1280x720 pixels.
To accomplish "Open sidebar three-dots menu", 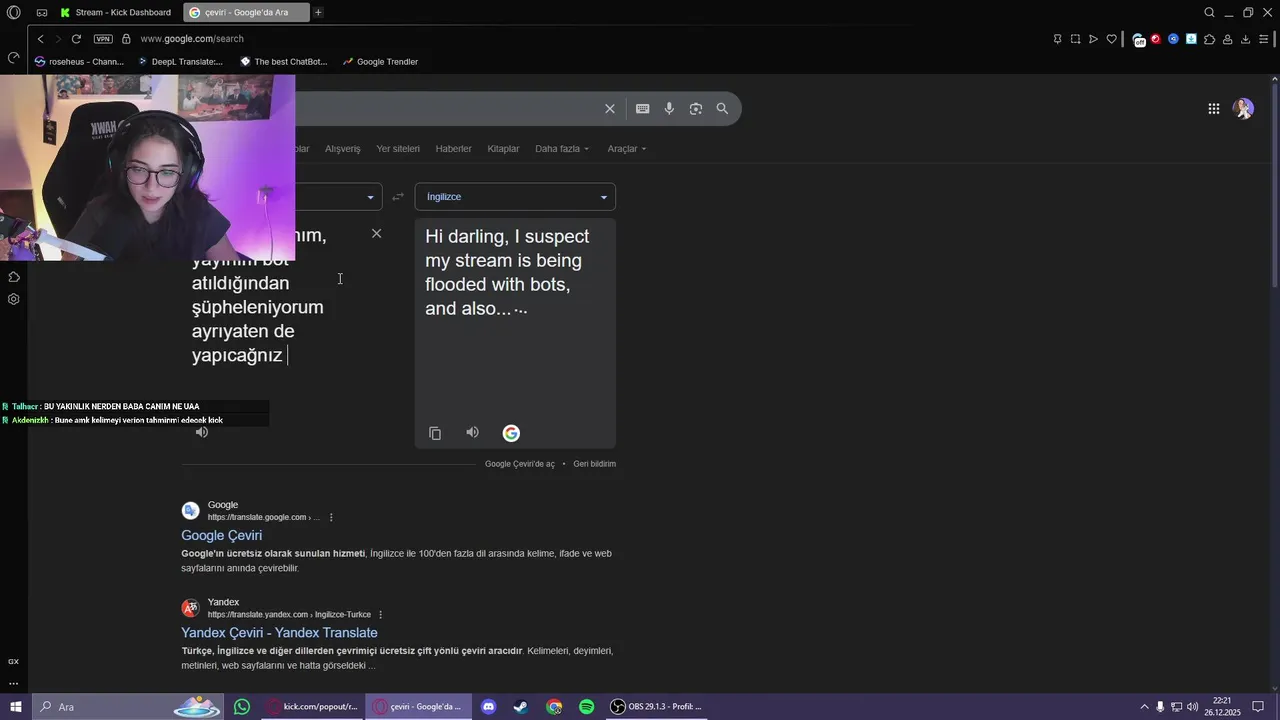I will (x=13, y=684).
